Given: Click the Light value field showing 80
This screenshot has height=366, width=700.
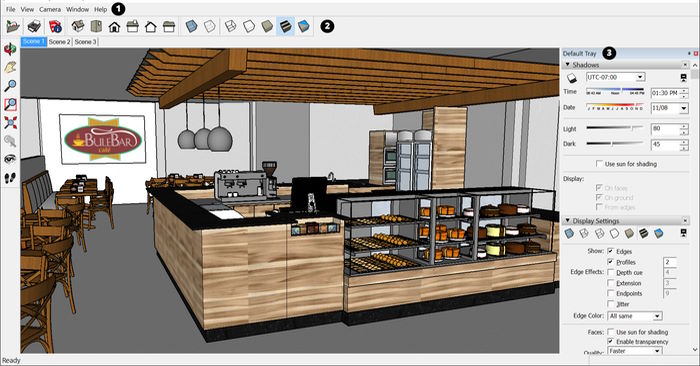Looking at the screenshot, I should click(x=665, y=129).
